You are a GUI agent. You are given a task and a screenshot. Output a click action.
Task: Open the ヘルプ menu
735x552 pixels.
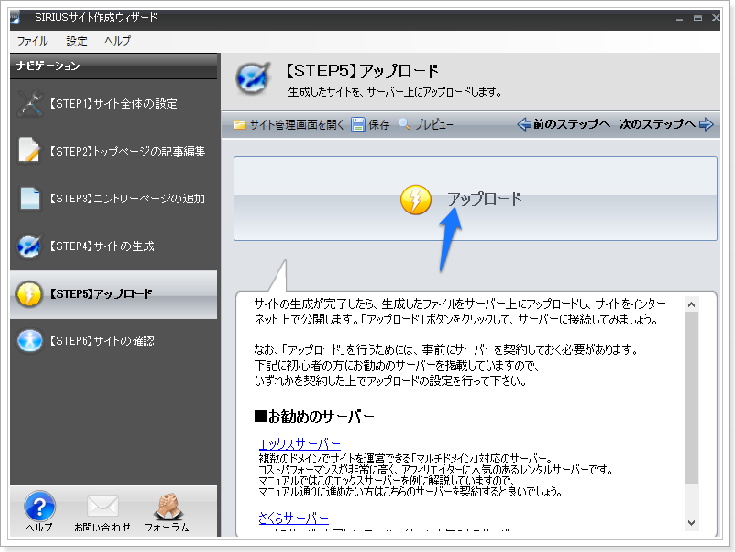coord(117,41)
